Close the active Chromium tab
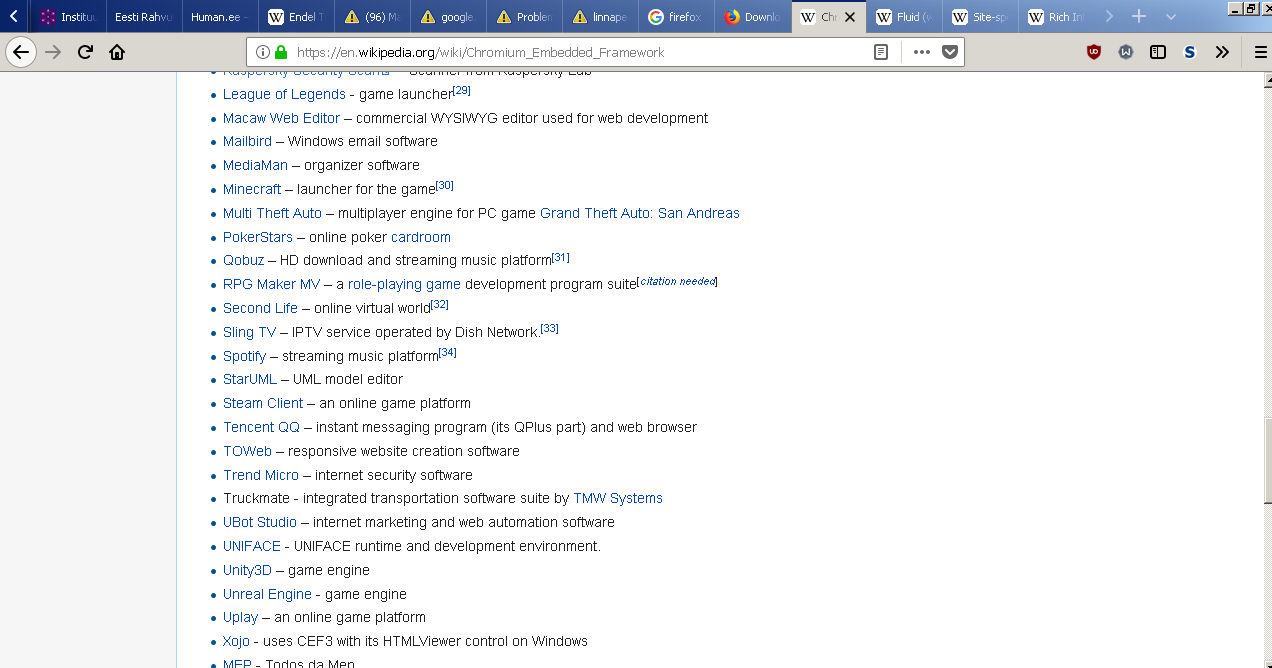Viewport: 1272px width, 668px height. (x=850, y=17)
